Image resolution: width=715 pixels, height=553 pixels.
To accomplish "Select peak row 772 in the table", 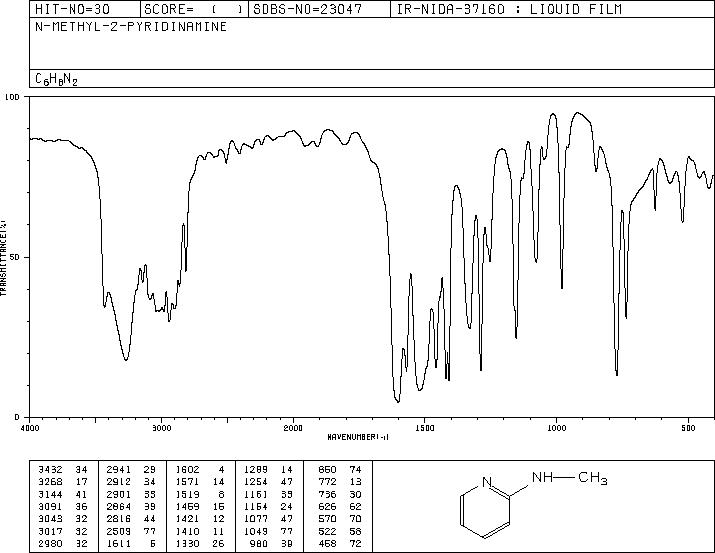I will (x=340, y=481).
